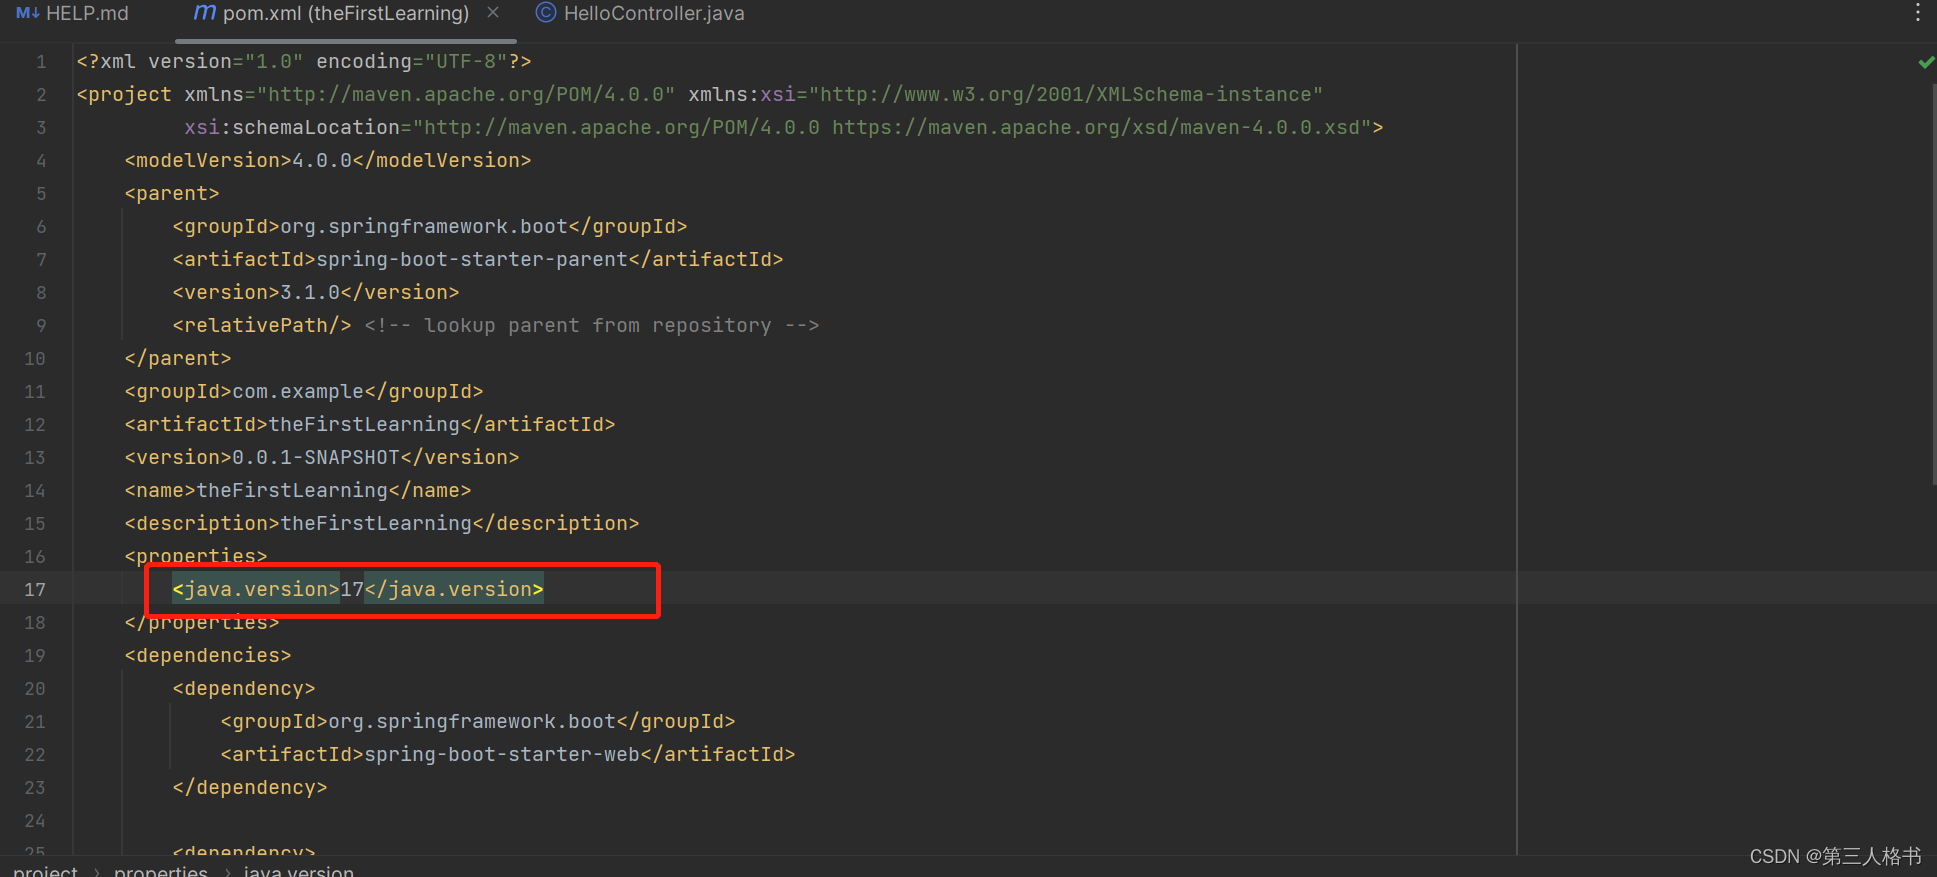Click artifactId theFirstLearning line

point(370,424)
